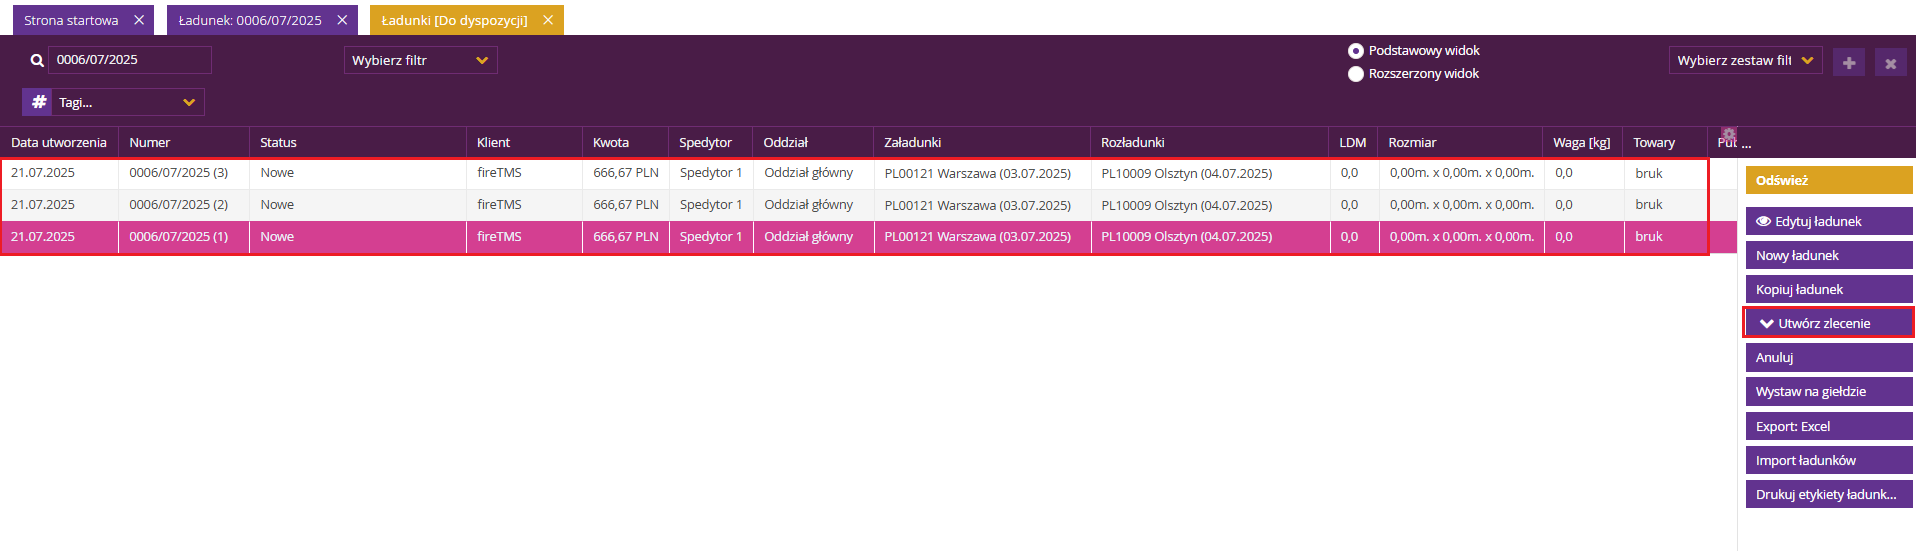Click the Nowy ładunek button
1916x551 pixels.
[x=1829, y=255]
